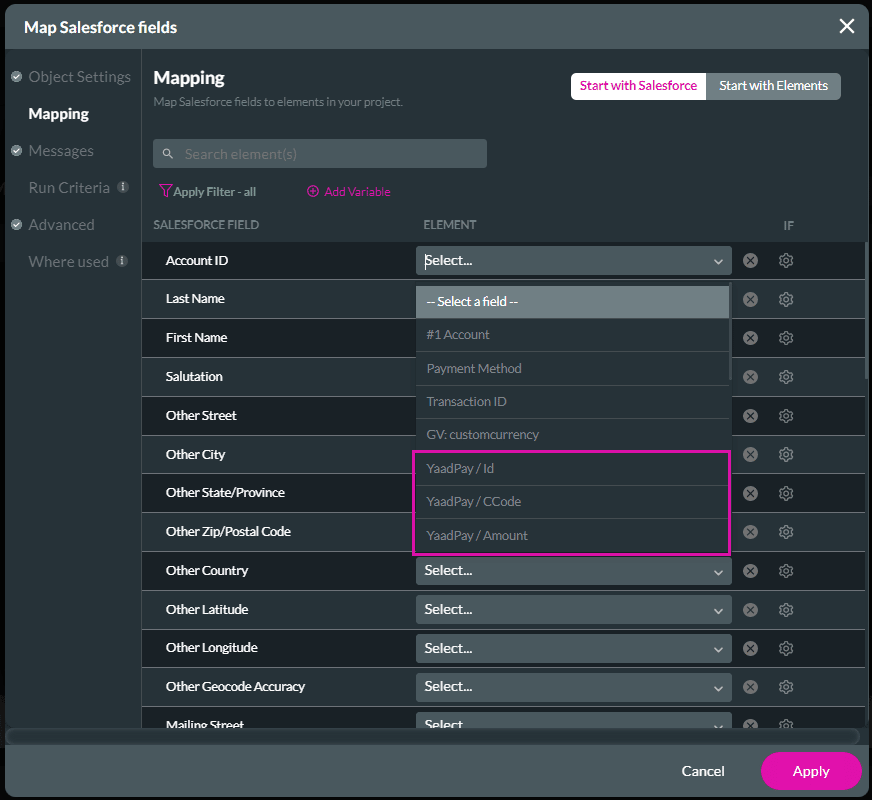The width and height of the screenshot is (872, 800).
Task: Remove mapping for Other Latitude row
Action: pos(750,609)
